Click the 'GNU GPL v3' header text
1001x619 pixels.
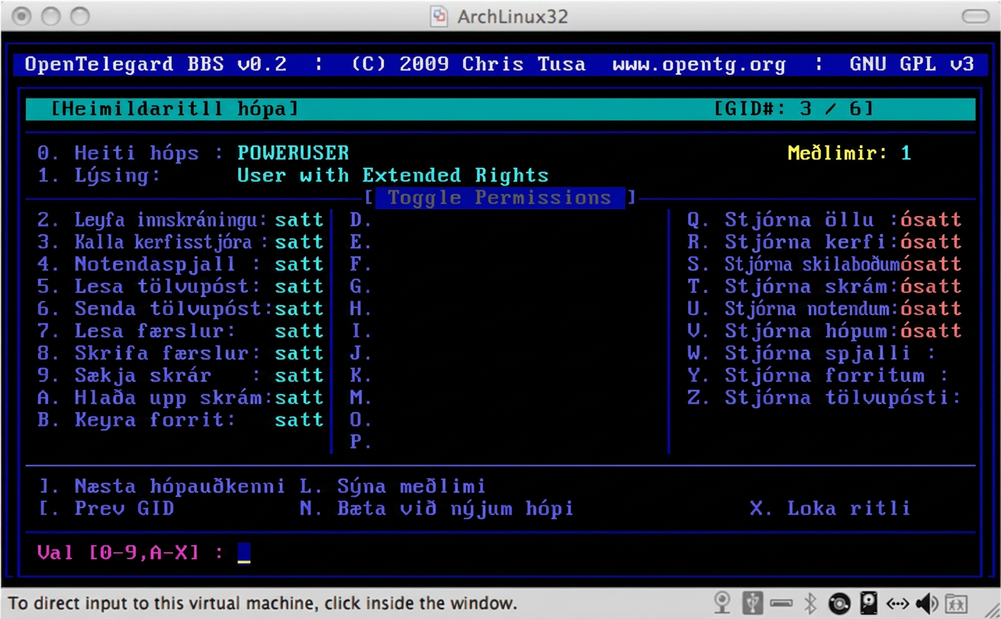tap(912, 64)
